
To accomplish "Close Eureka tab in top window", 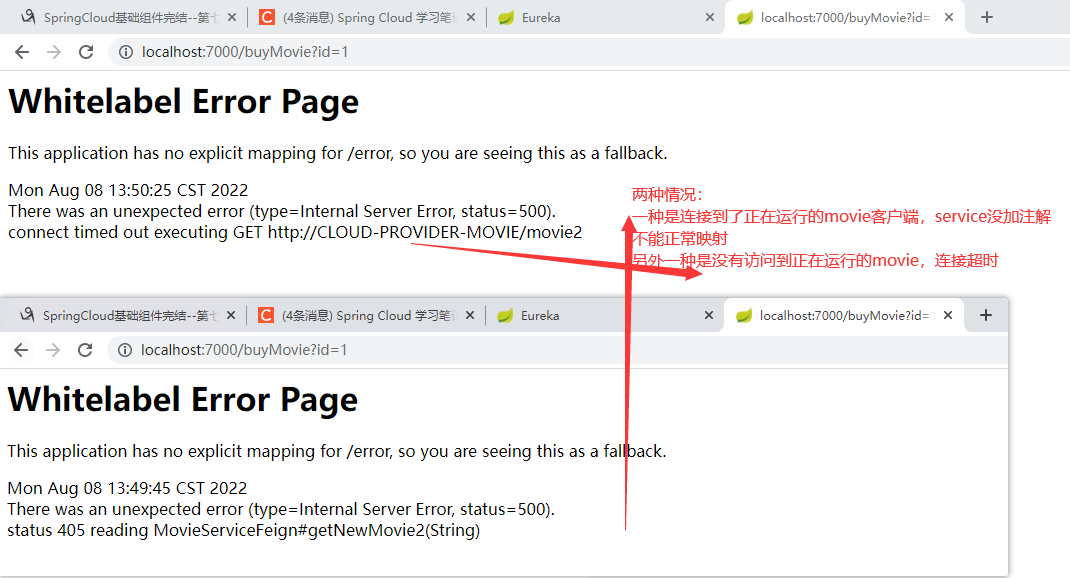I will click(x=710, y=17).
